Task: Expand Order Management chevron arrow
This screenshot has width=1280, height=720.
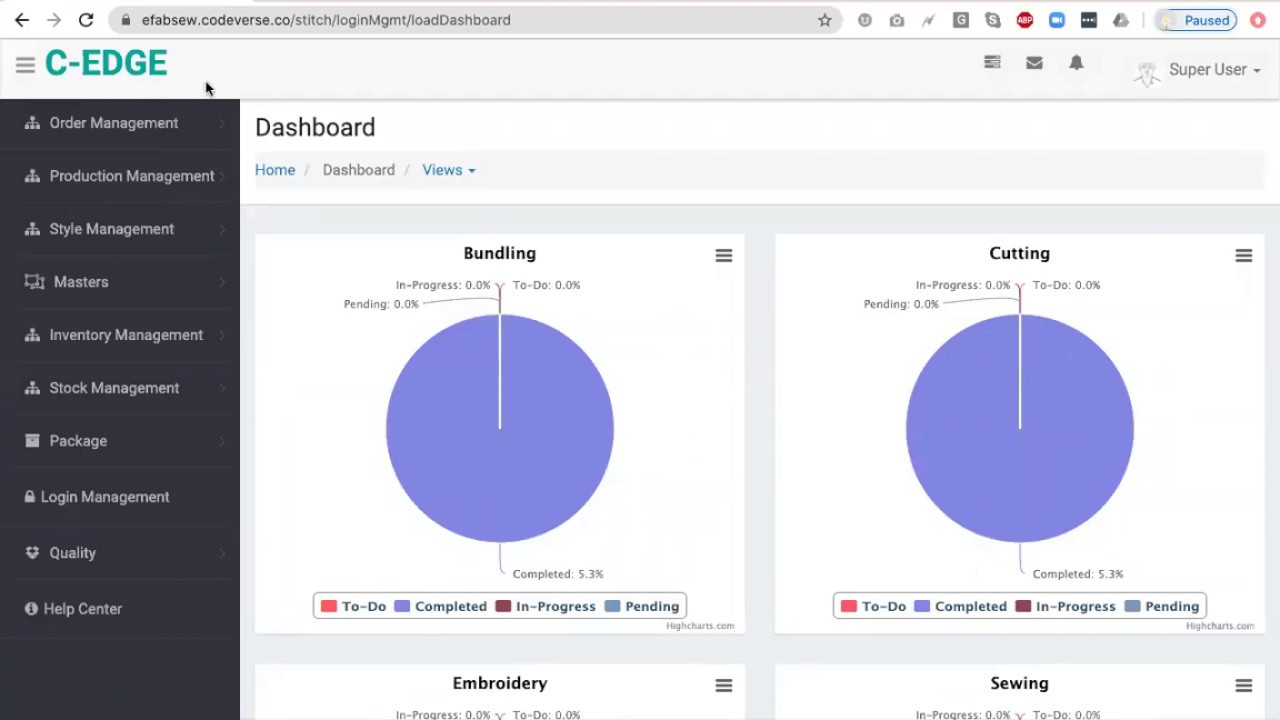Action: click(x=222, y=123)
